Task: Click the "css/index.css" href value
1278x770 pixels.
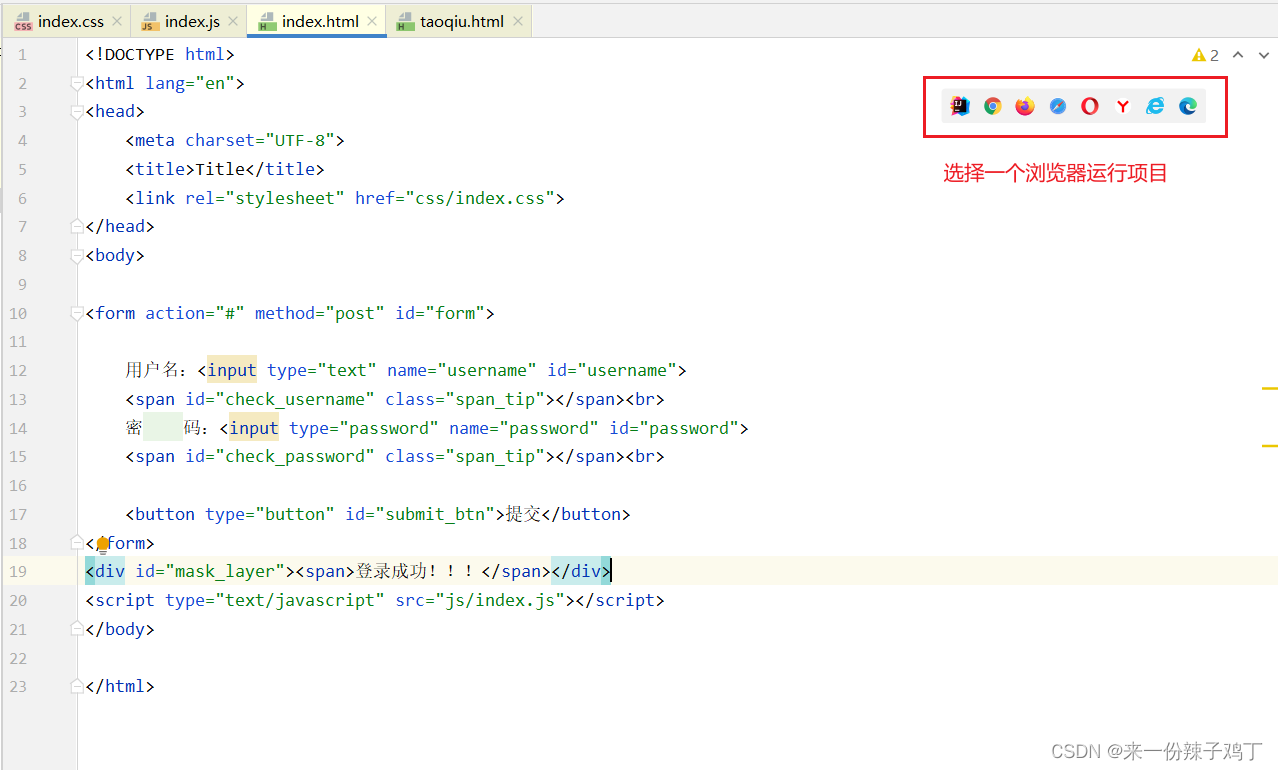Action: click(480, 198)
